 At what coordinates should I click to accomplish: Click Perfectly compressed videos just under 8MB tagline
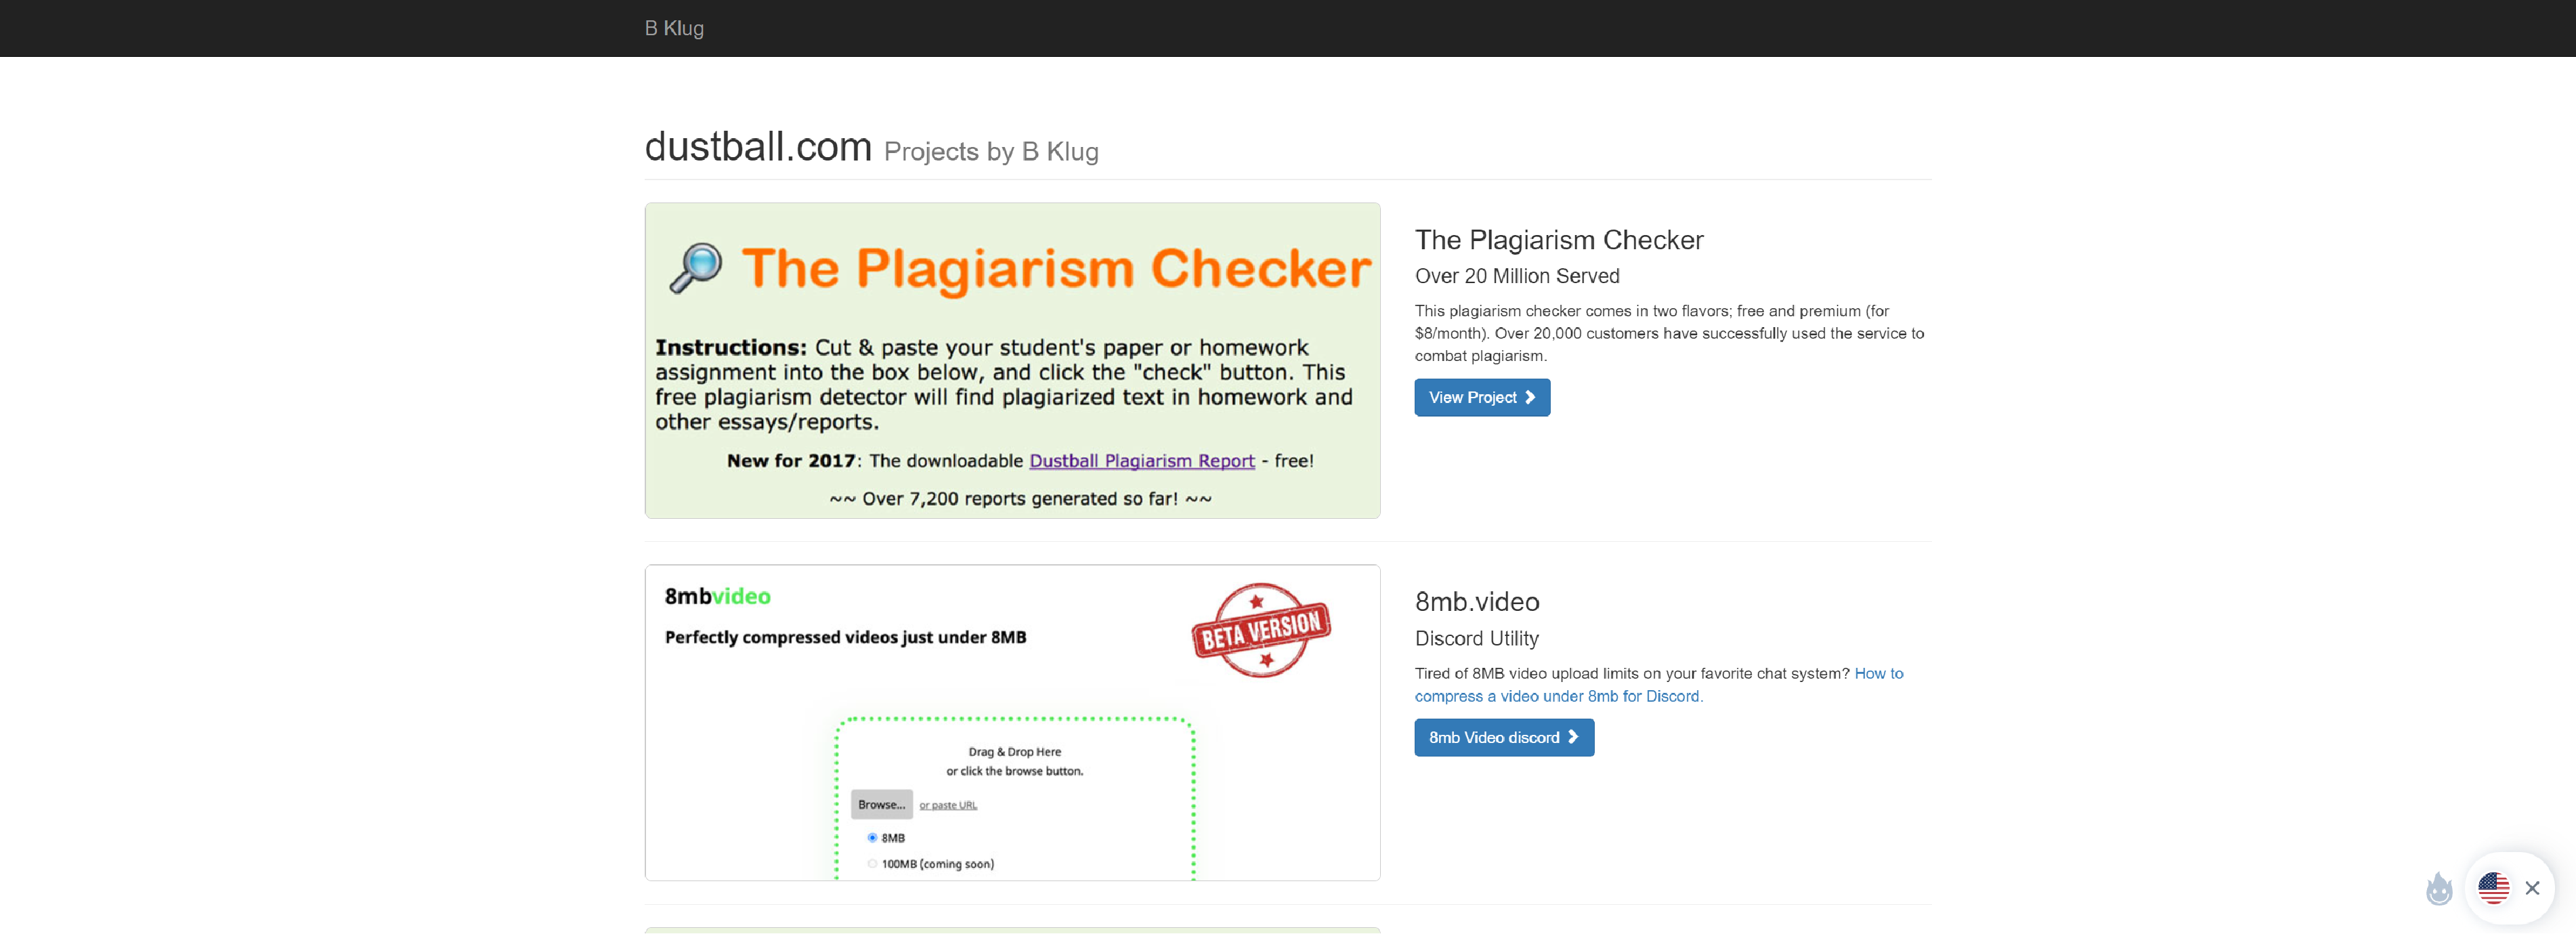point(845,637)
